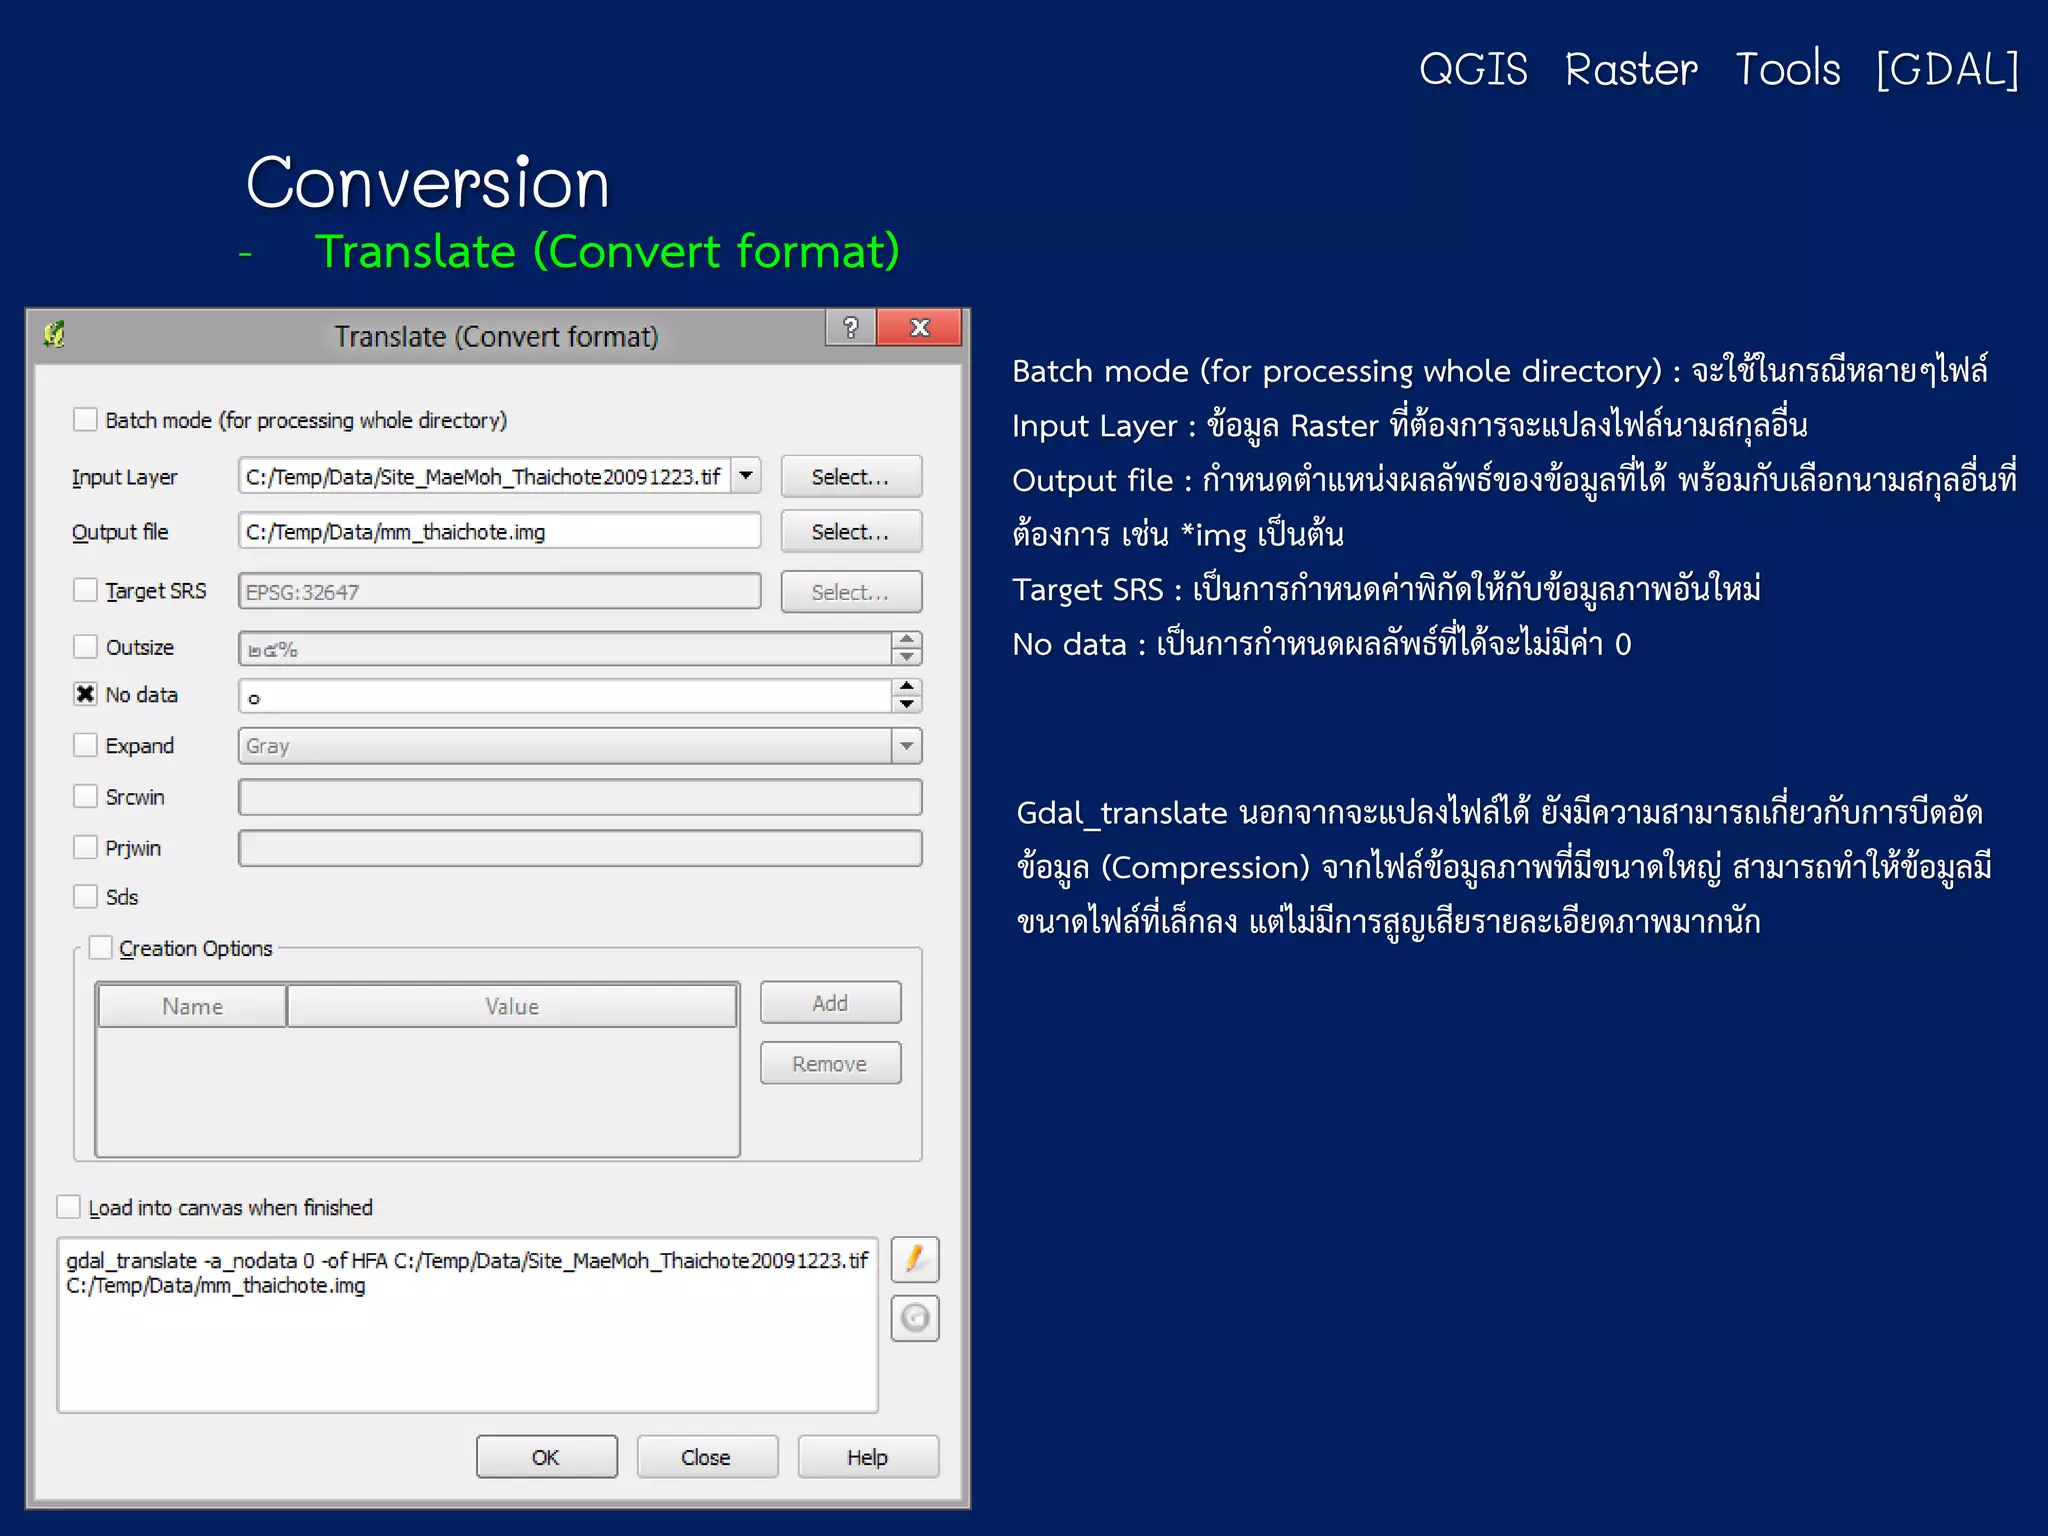Open the Input Layer dropdown arrow

click(746, 476)
